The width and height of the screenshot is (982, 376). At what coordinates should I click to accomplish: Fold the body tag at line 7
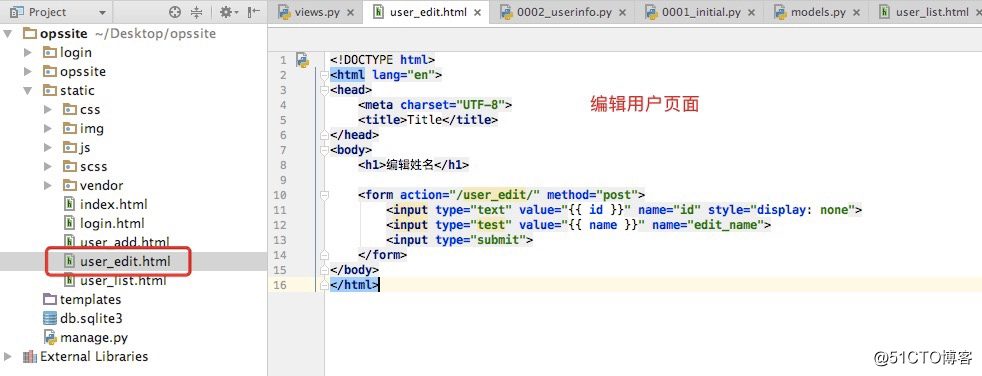[324, 150]
